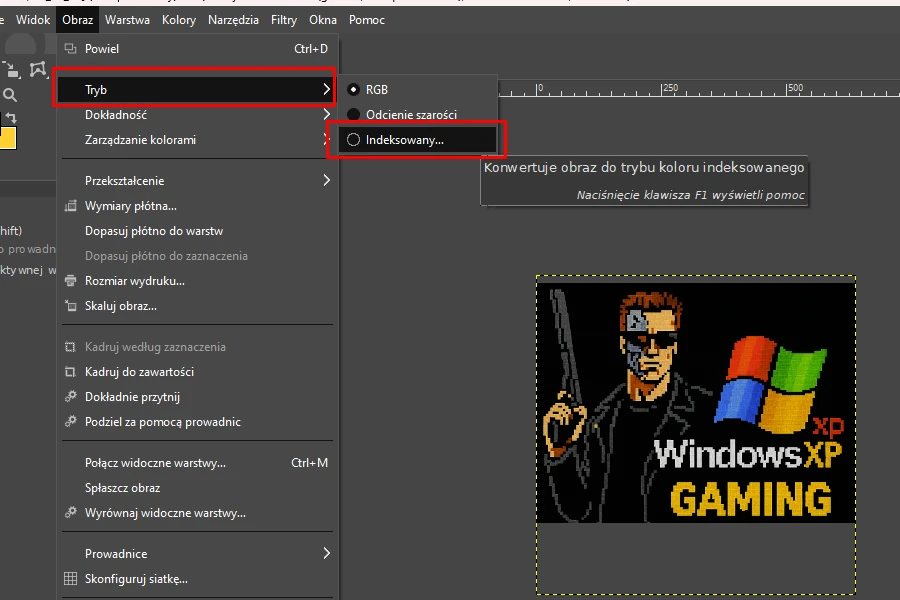Click the Dokładnie przytnij plugin icon
Image resolution: width=900 pixels, height=600 pixels.
(71, 397)
